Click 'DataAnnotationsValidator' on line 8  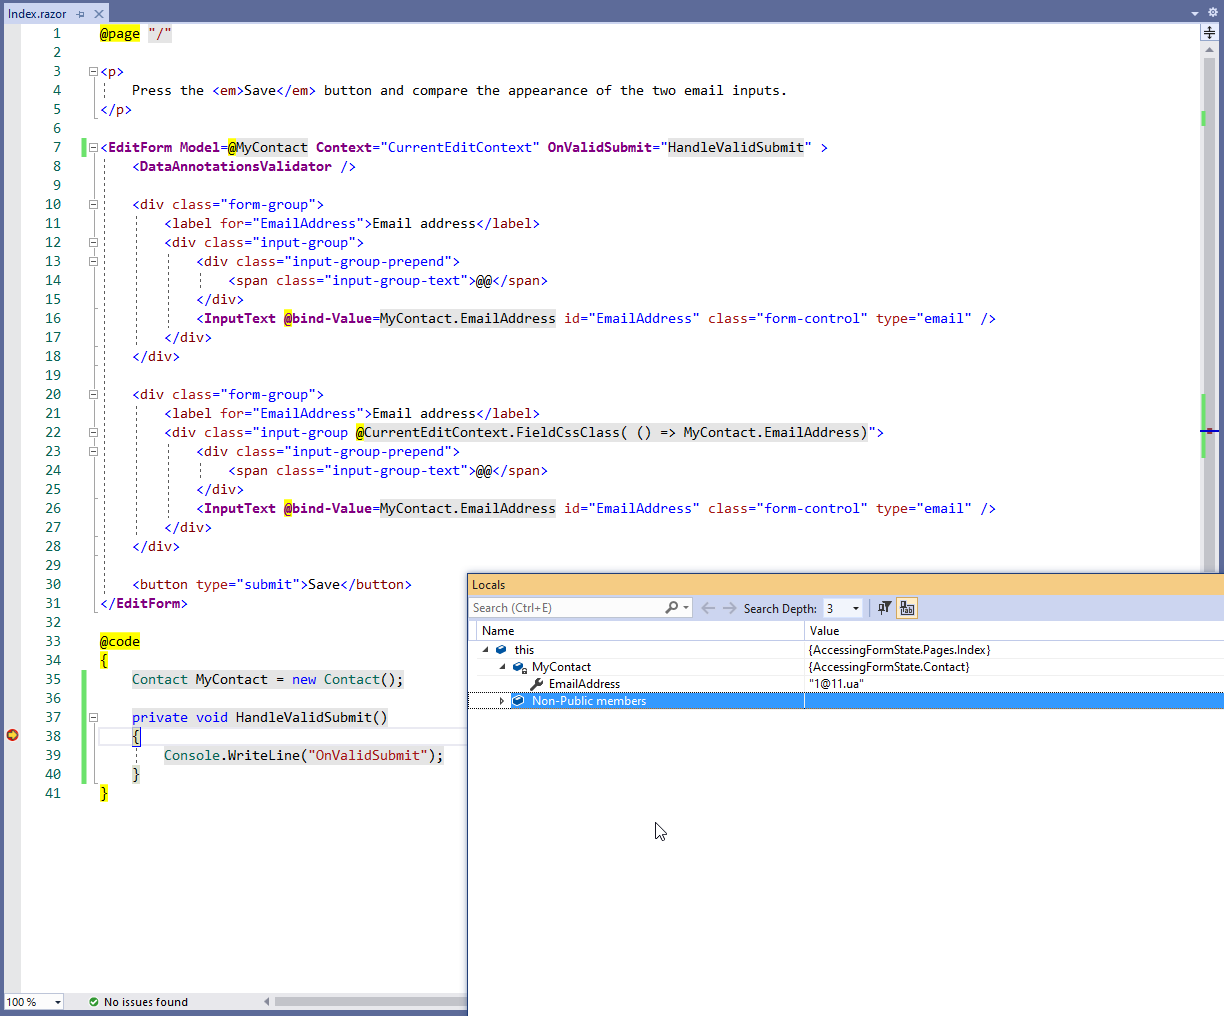(235, 167)
